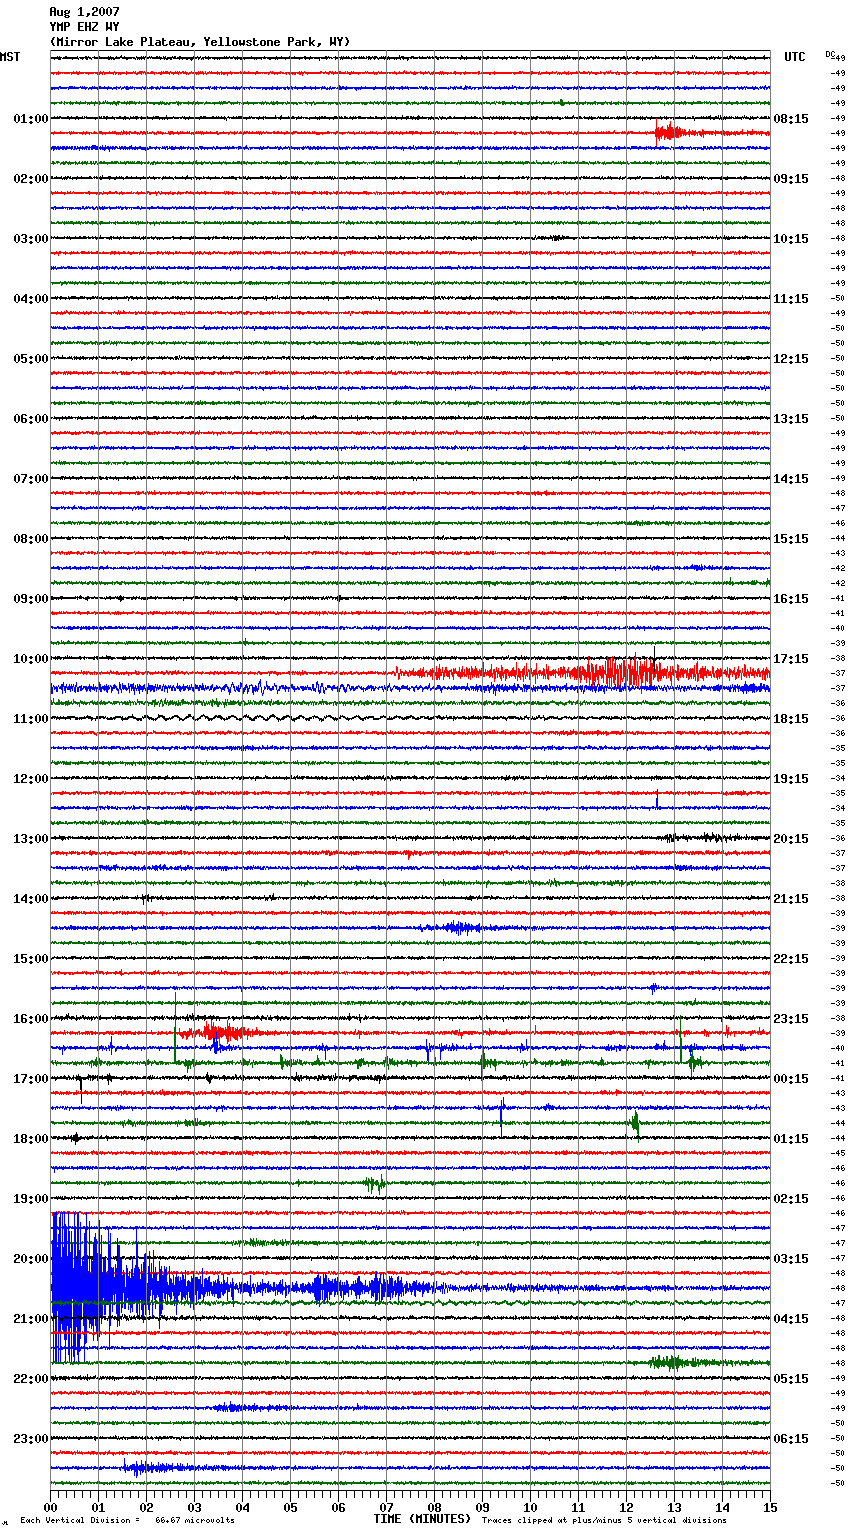
Task: Click the long red tremor after 10:00
Action: 580,673
